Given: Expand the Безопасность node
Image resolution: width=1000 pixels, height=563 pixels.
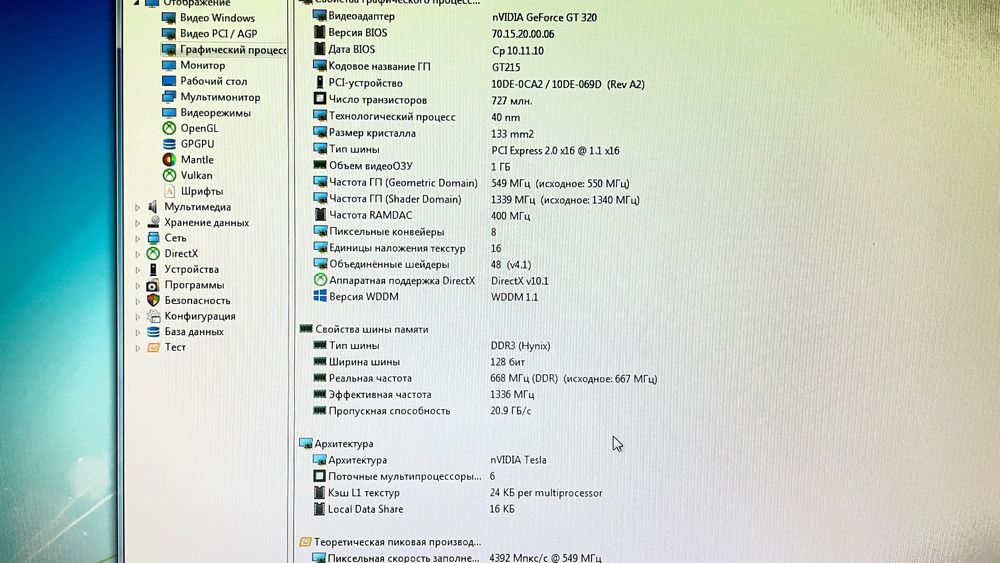Looking at the screenshot, I should tap(138, 301).
